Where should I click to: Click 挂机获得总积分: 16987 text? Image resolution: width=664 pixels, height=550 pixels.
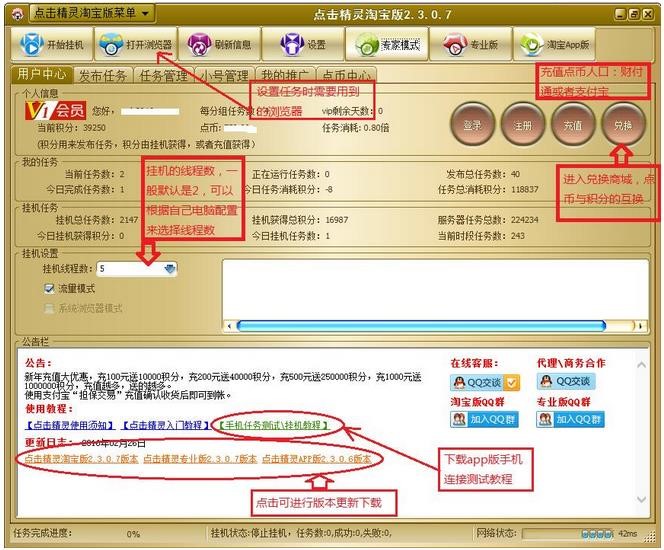pos(300,220)
